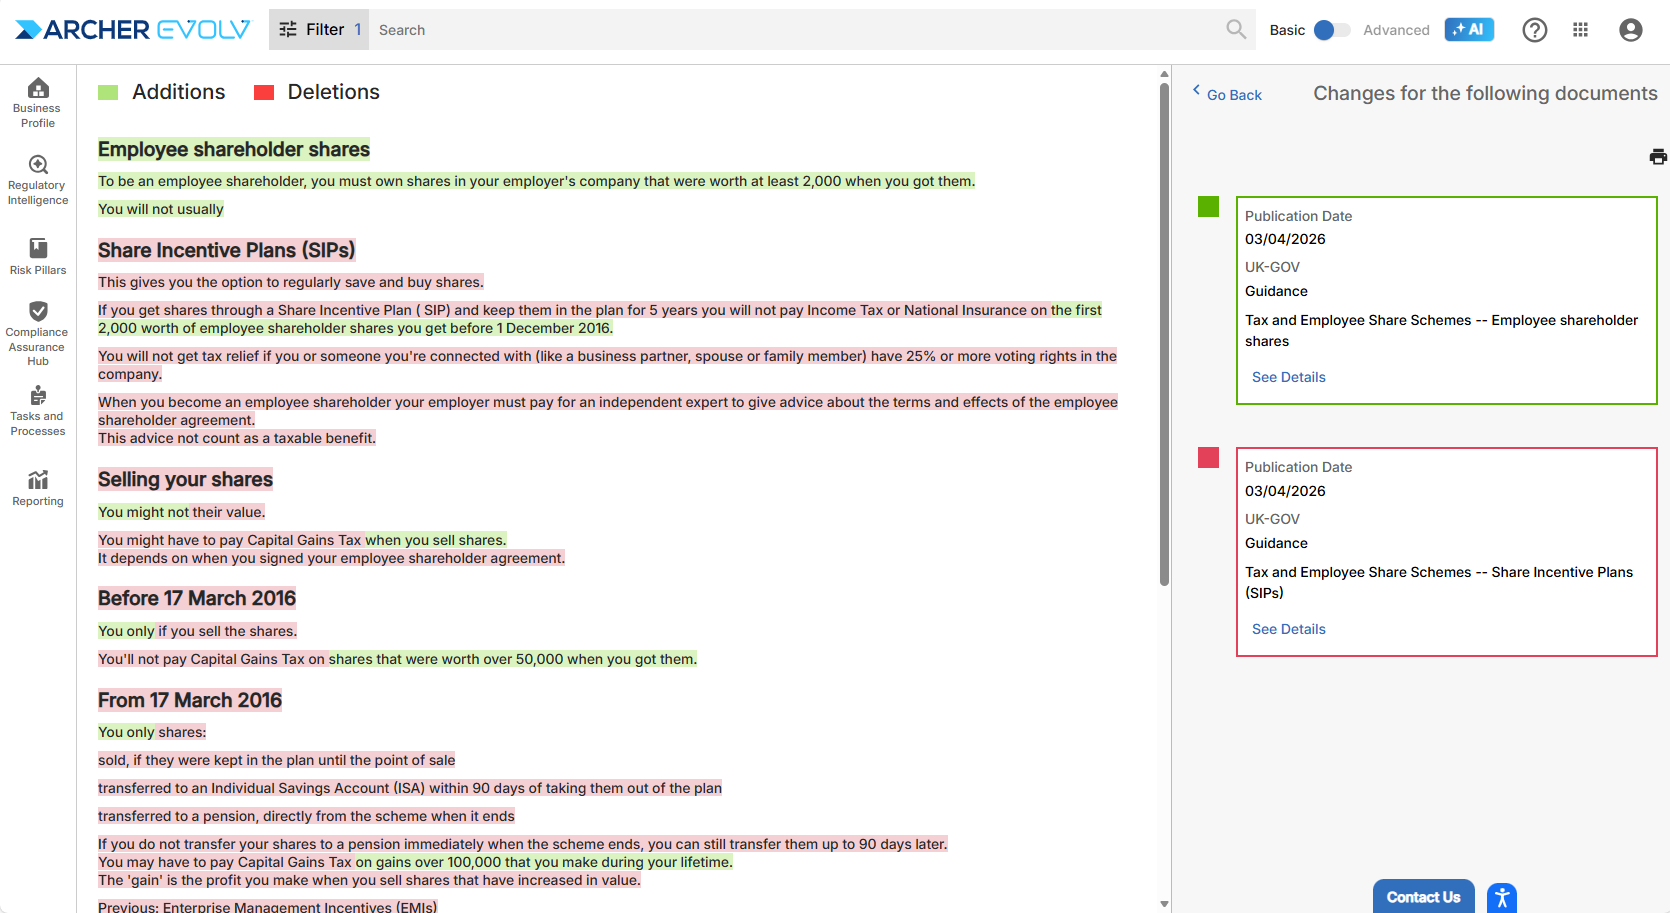The width and height of the screenshot is (1670, 913).
Task: Open the user account profile icon
Action: tap(1630, 30)
